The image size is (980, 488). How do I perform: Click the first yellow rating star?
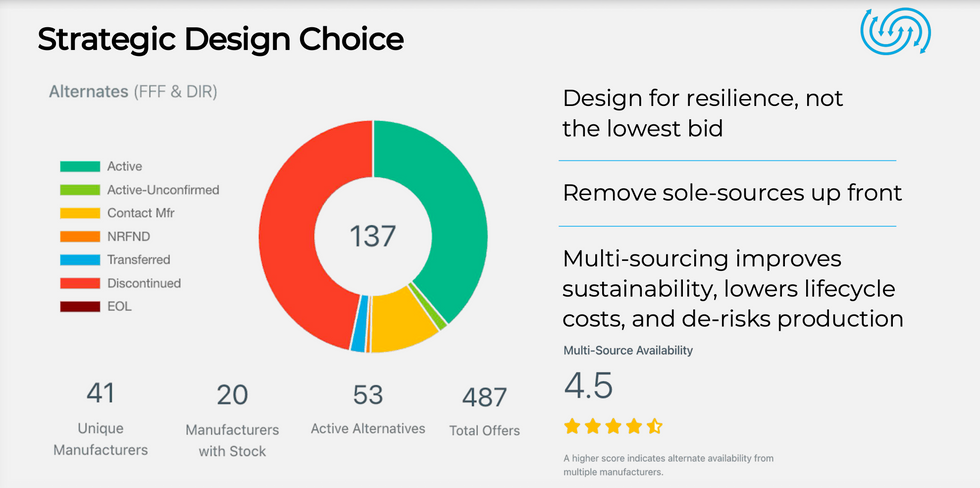point(573,426)
